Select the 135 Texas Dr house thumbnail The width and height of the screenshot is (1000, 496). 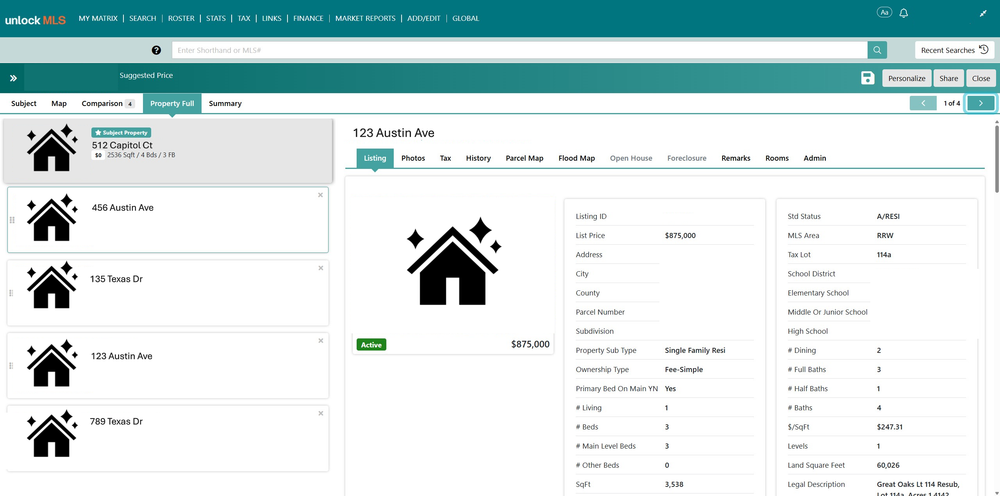point(52,285)
